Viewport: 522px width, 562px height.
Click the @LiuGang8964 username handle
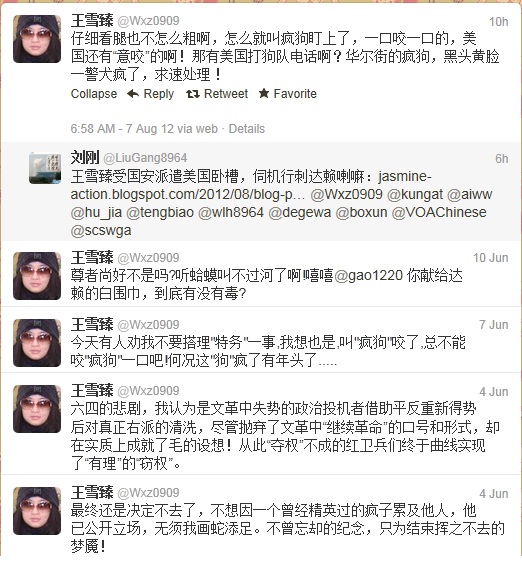point(145,158)
